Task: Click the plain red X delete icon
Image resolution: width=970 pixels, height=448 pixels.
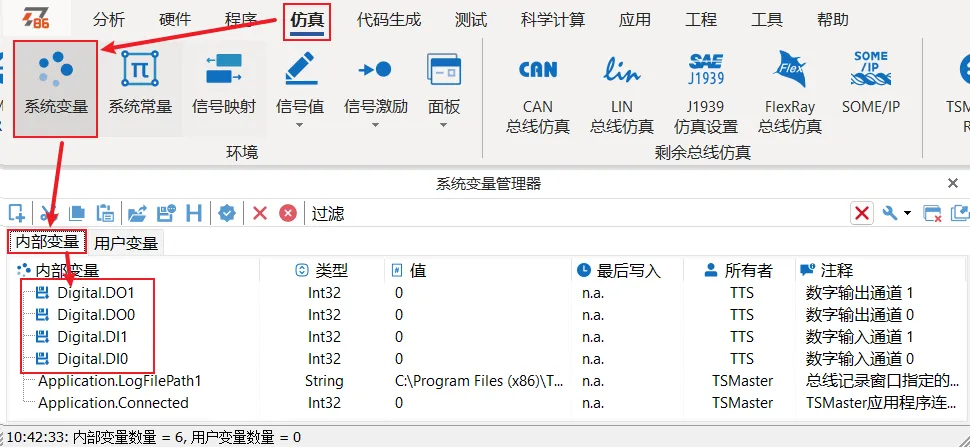Action: [x=260, y=213]
